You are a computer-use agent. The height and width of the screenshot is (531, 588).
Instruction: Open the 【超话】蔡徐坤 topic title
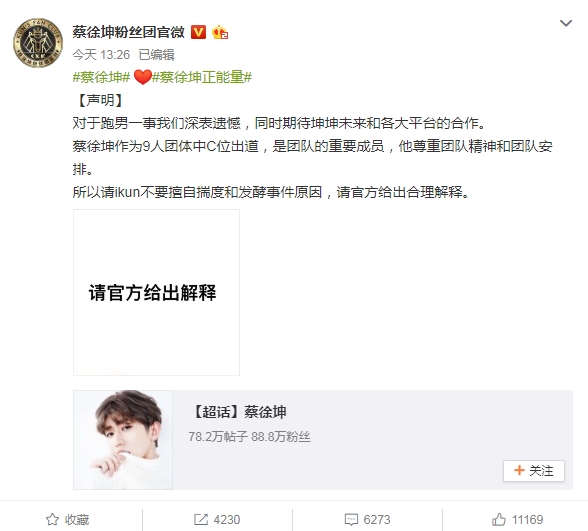pyautogui.click(x=239, y=412)
